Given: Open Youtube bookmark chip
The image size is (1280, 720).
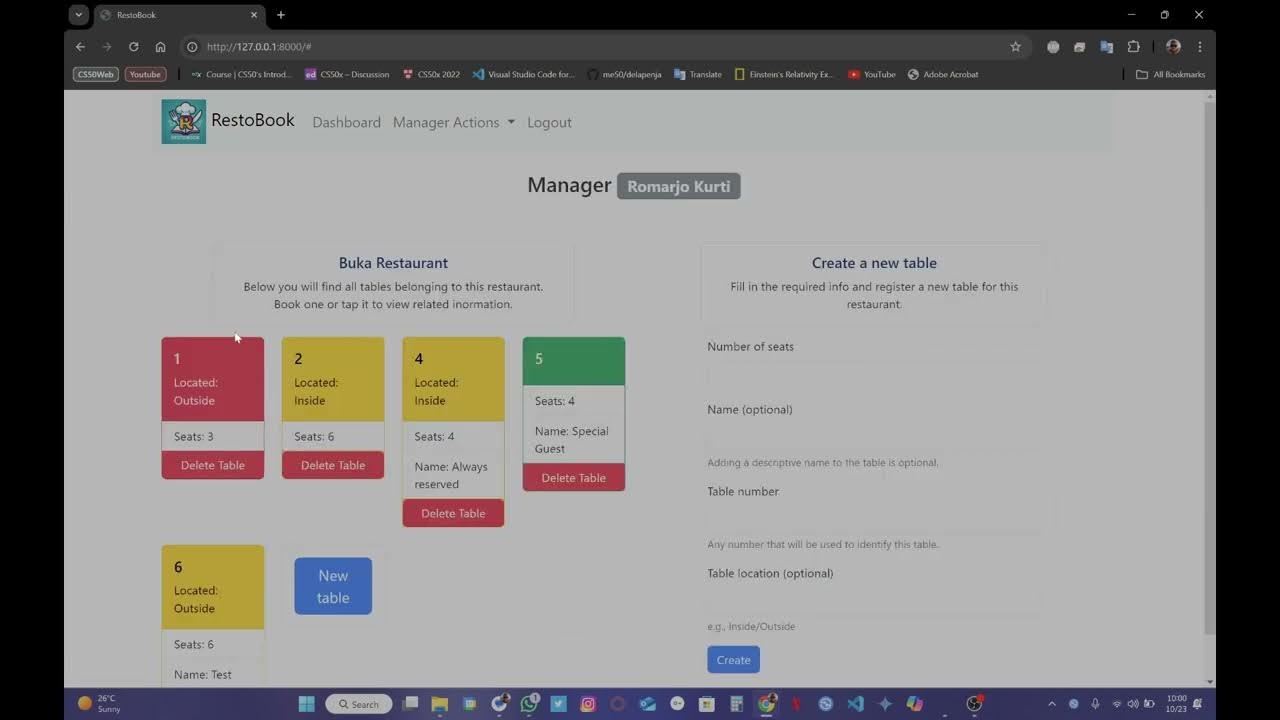Looking at the screenshot, I should pyautogui.click(x=145, y=74).
